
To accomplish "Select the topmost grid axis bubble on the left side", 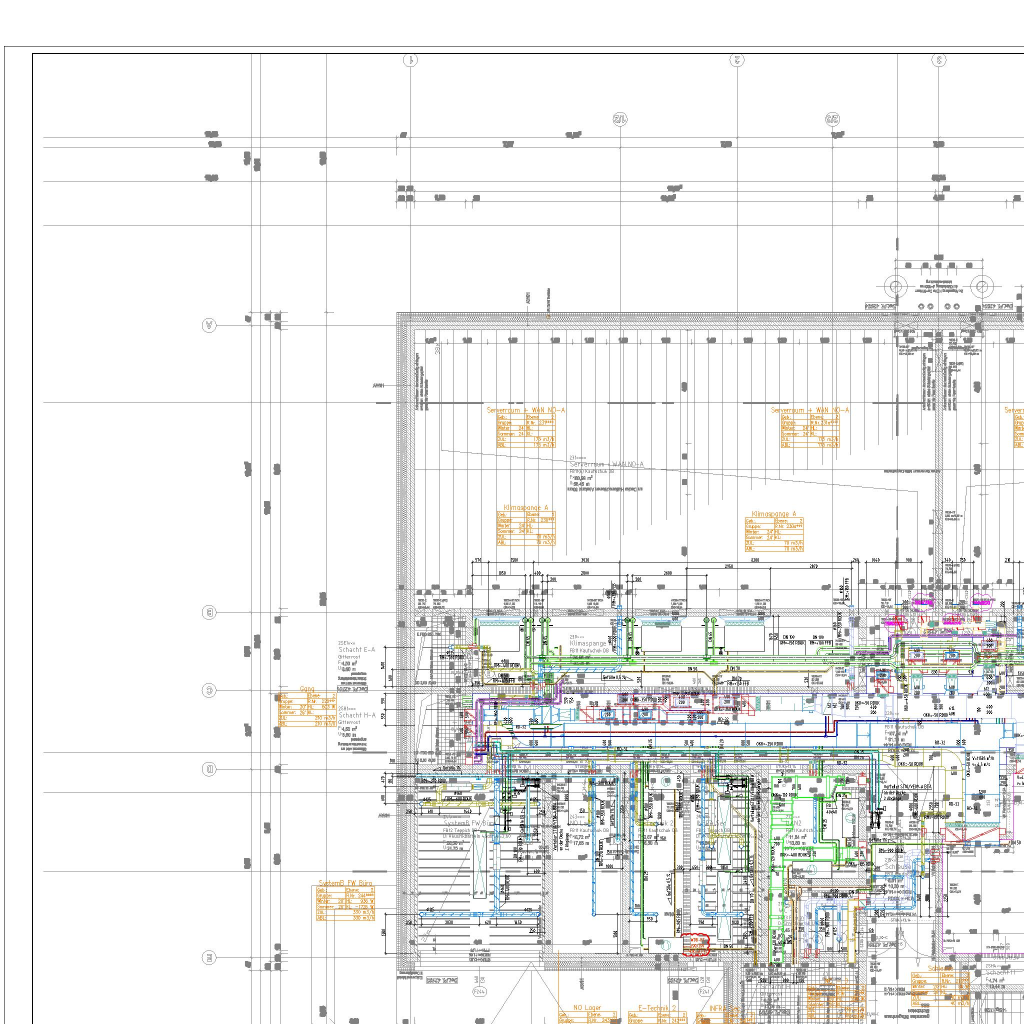I will coord(209,325).
